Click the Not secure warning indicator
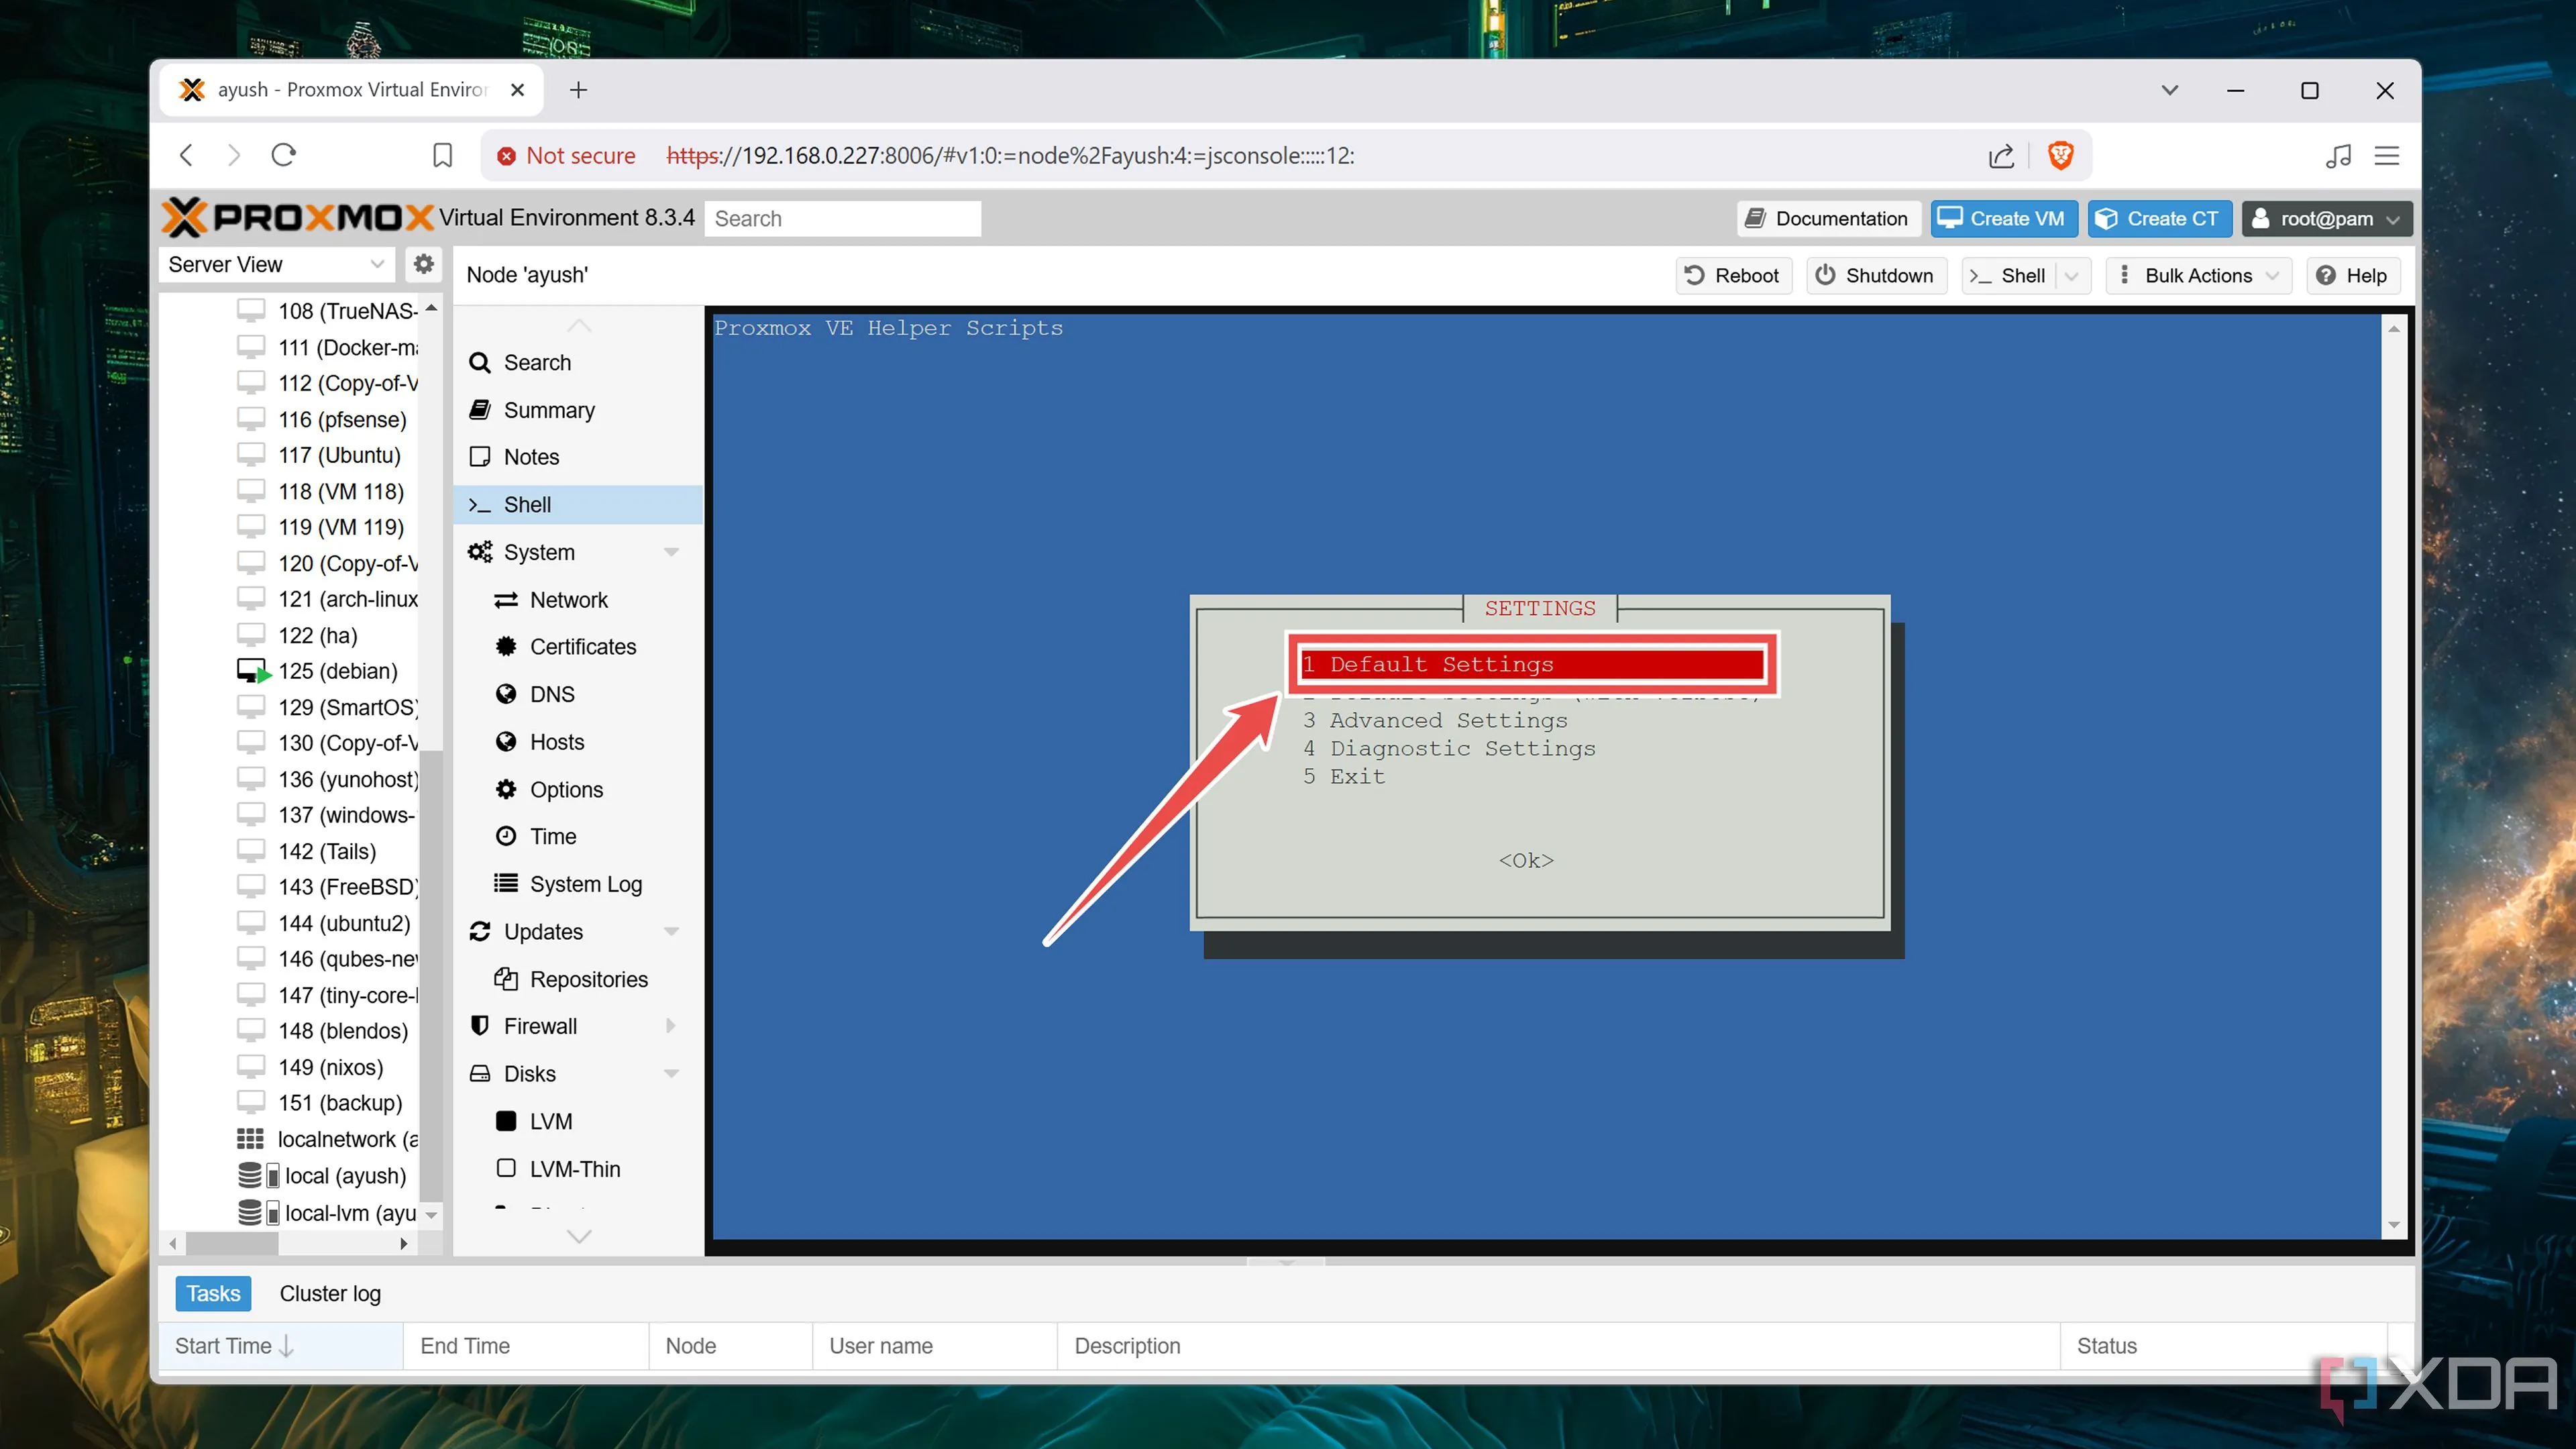Image resolution: width=2576 pixels, height=1449 pixels. point(566,156)
